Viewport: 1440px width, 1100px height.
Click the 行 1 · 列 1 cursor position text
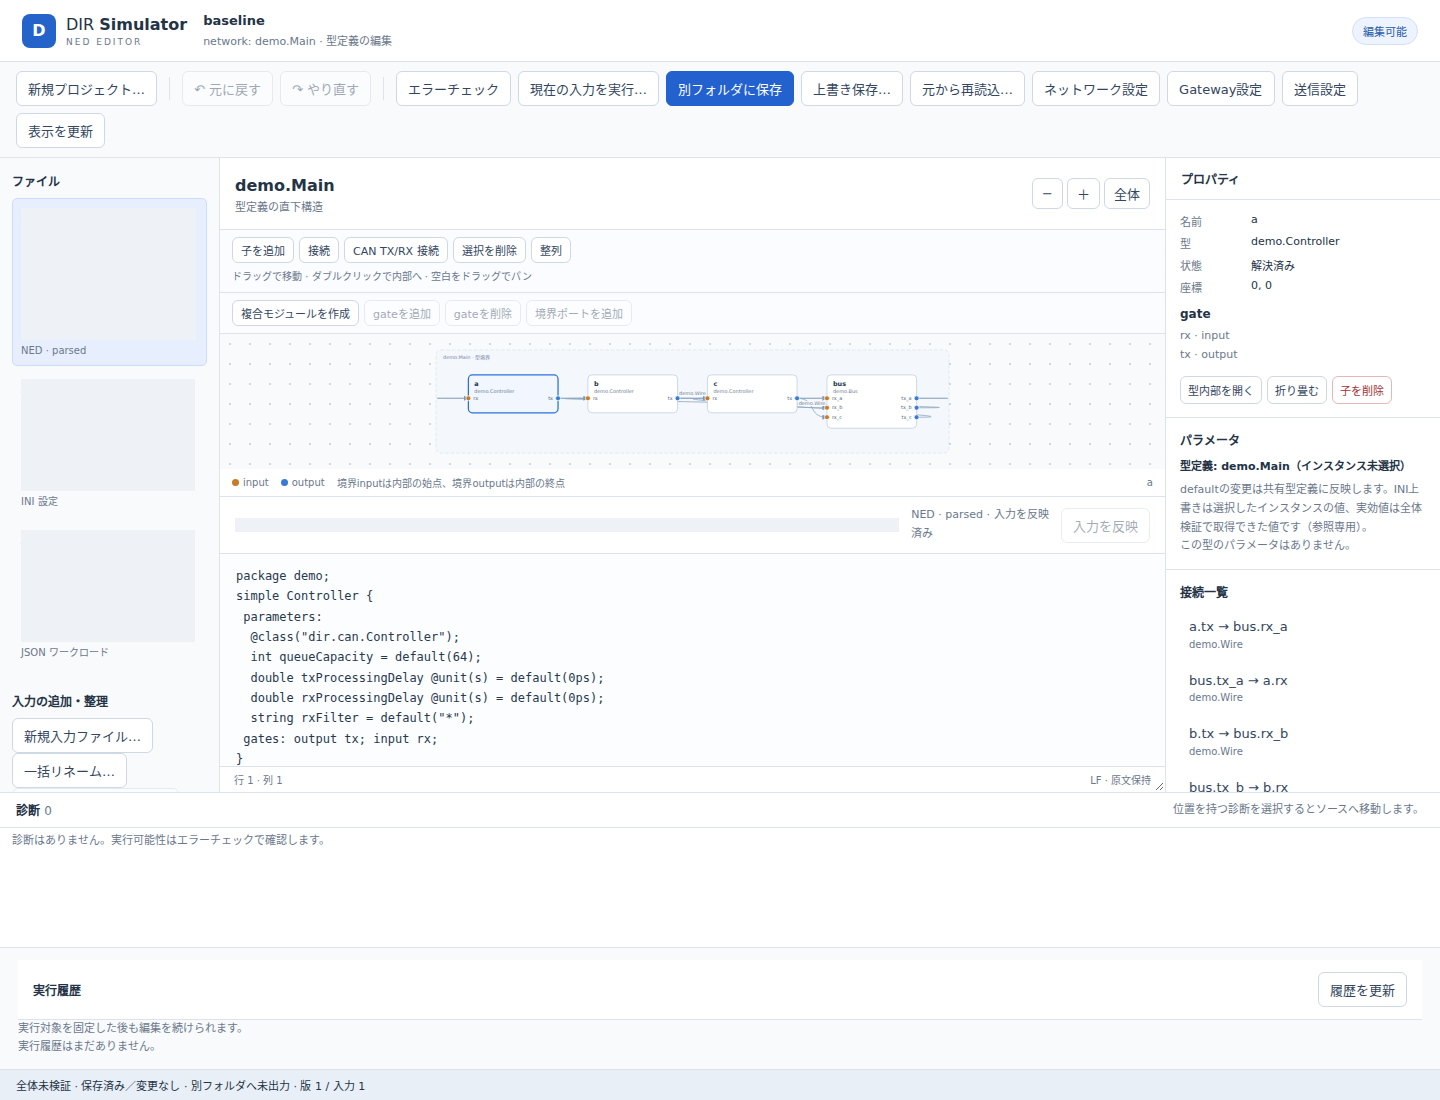point(258,780)
